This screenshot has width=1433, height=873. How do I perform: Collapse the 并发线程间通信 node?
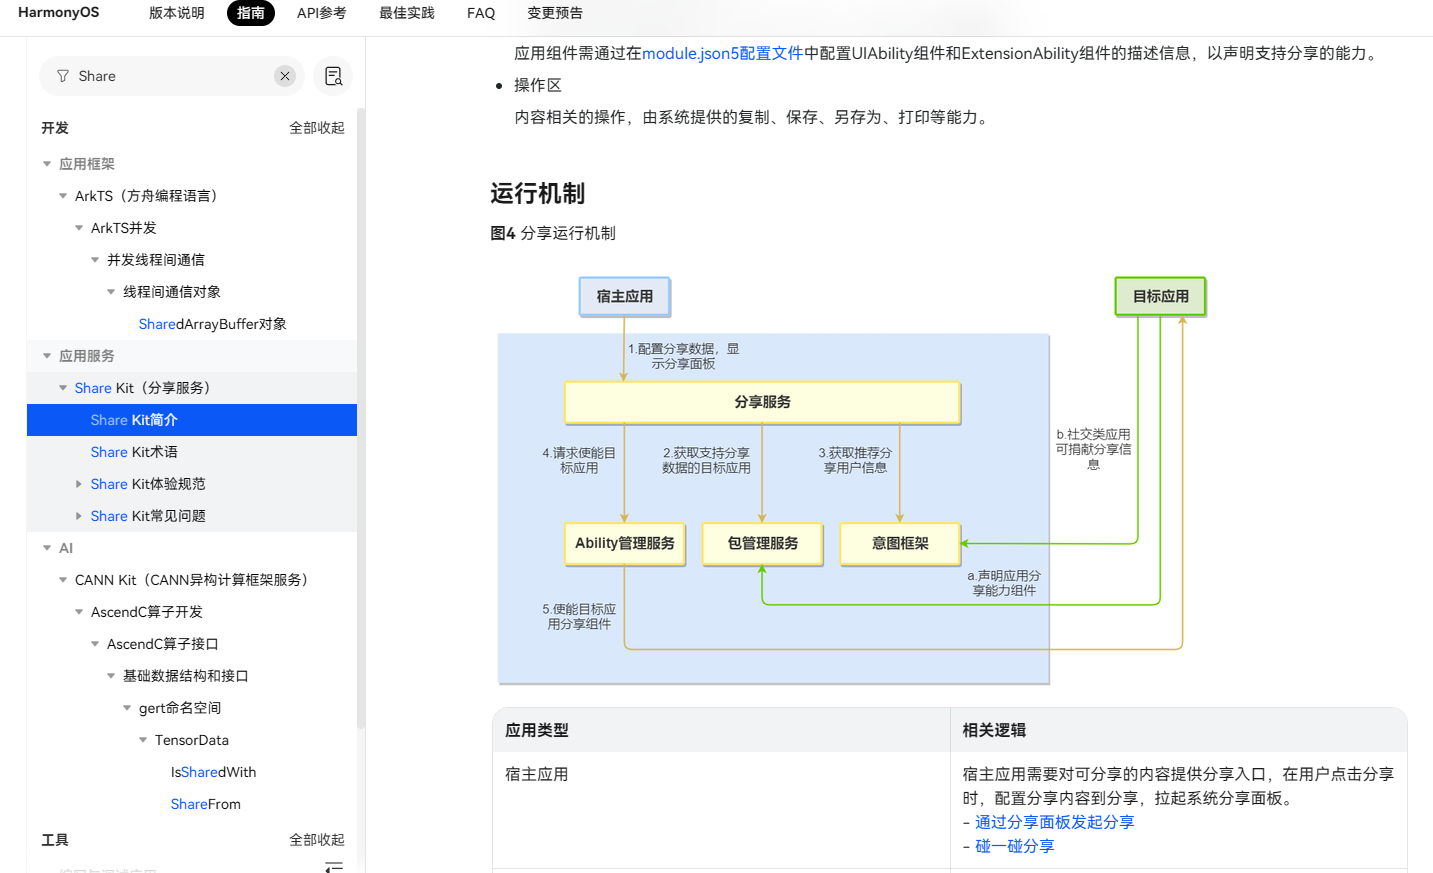(95, 260)
